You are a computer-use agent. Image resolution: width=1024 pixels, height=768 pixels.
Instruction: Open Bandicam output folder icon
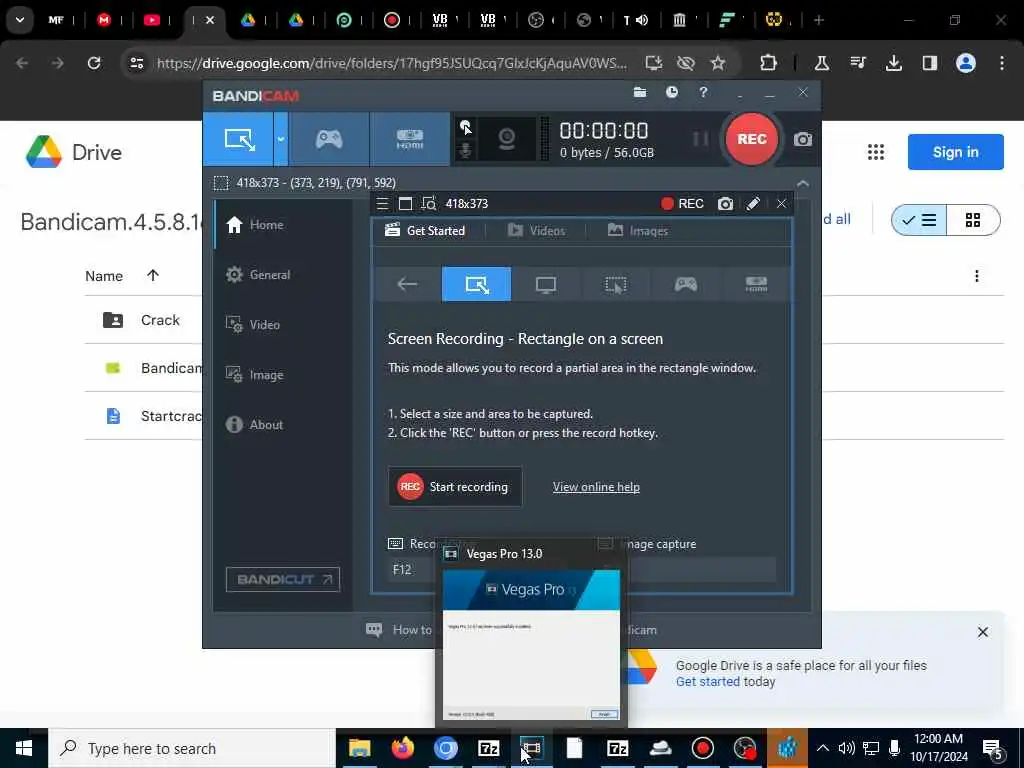tap(640, 92)
